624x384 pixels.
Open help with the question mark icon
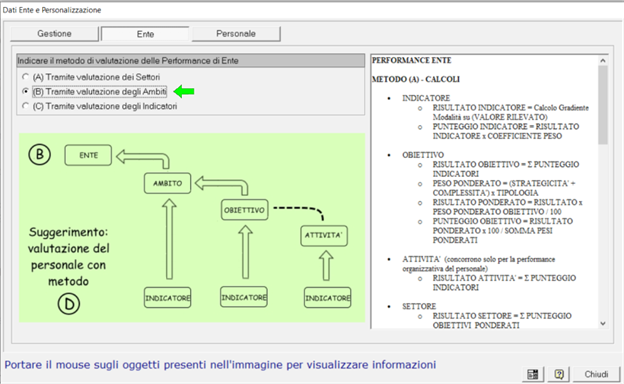coord(559,374)
